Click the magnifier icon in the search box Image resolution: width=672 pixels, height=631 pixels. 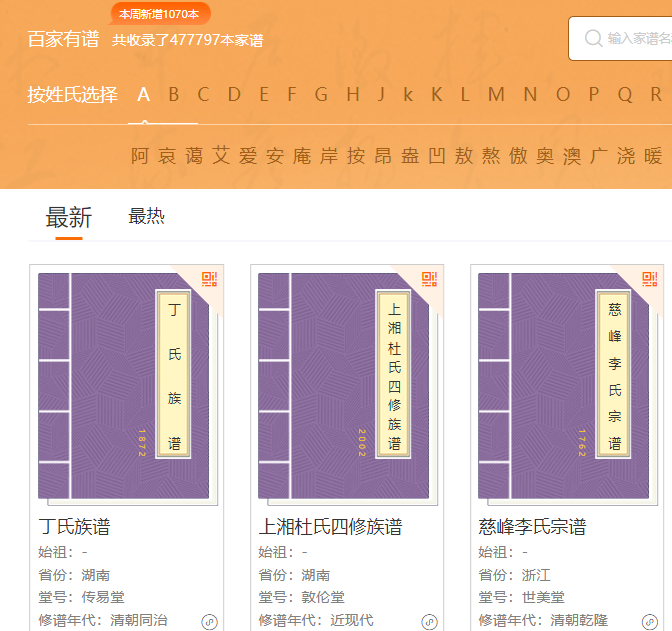point(594,38)
